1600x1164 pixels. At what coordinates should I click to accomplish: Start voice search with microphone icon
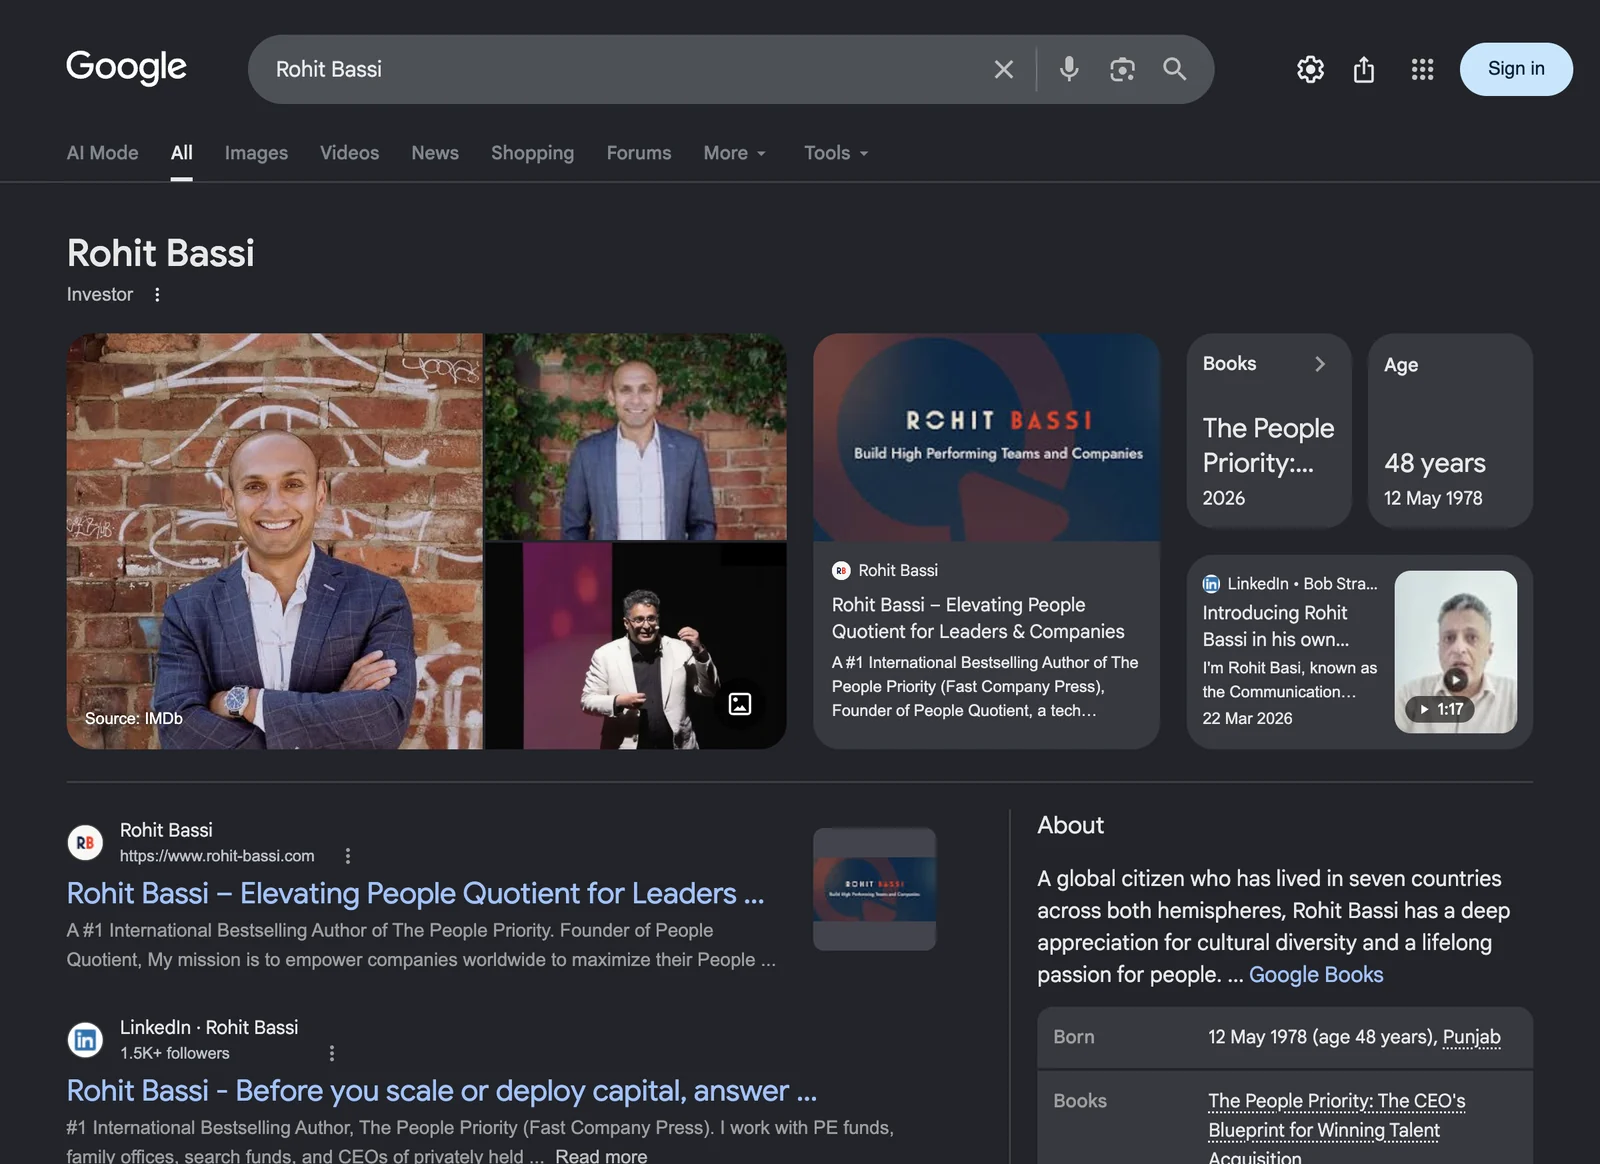tap(1069, 69)
